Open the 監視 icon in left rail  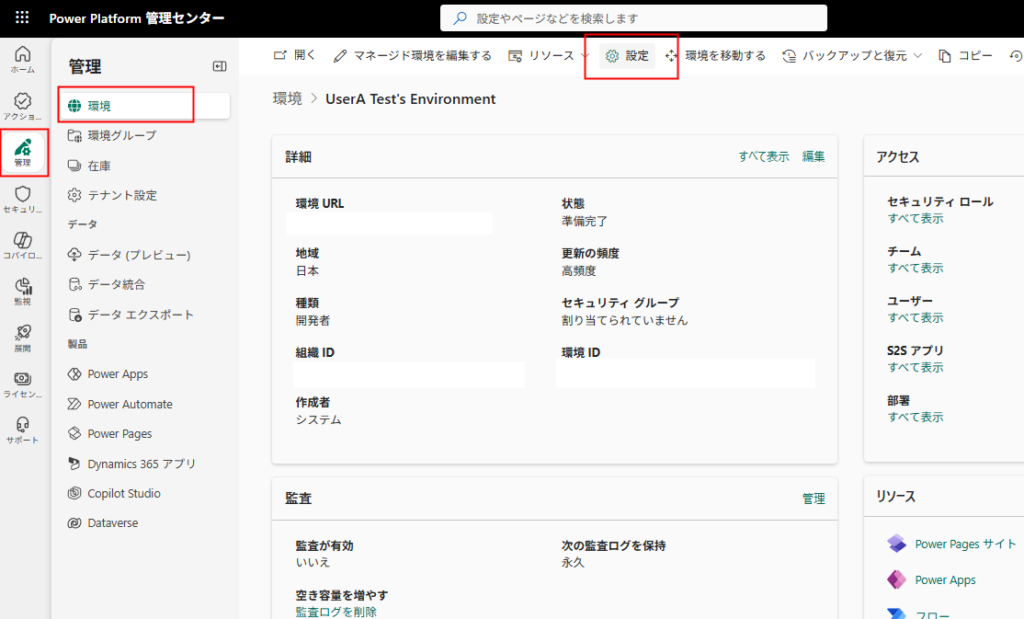(x=22, y=291)
